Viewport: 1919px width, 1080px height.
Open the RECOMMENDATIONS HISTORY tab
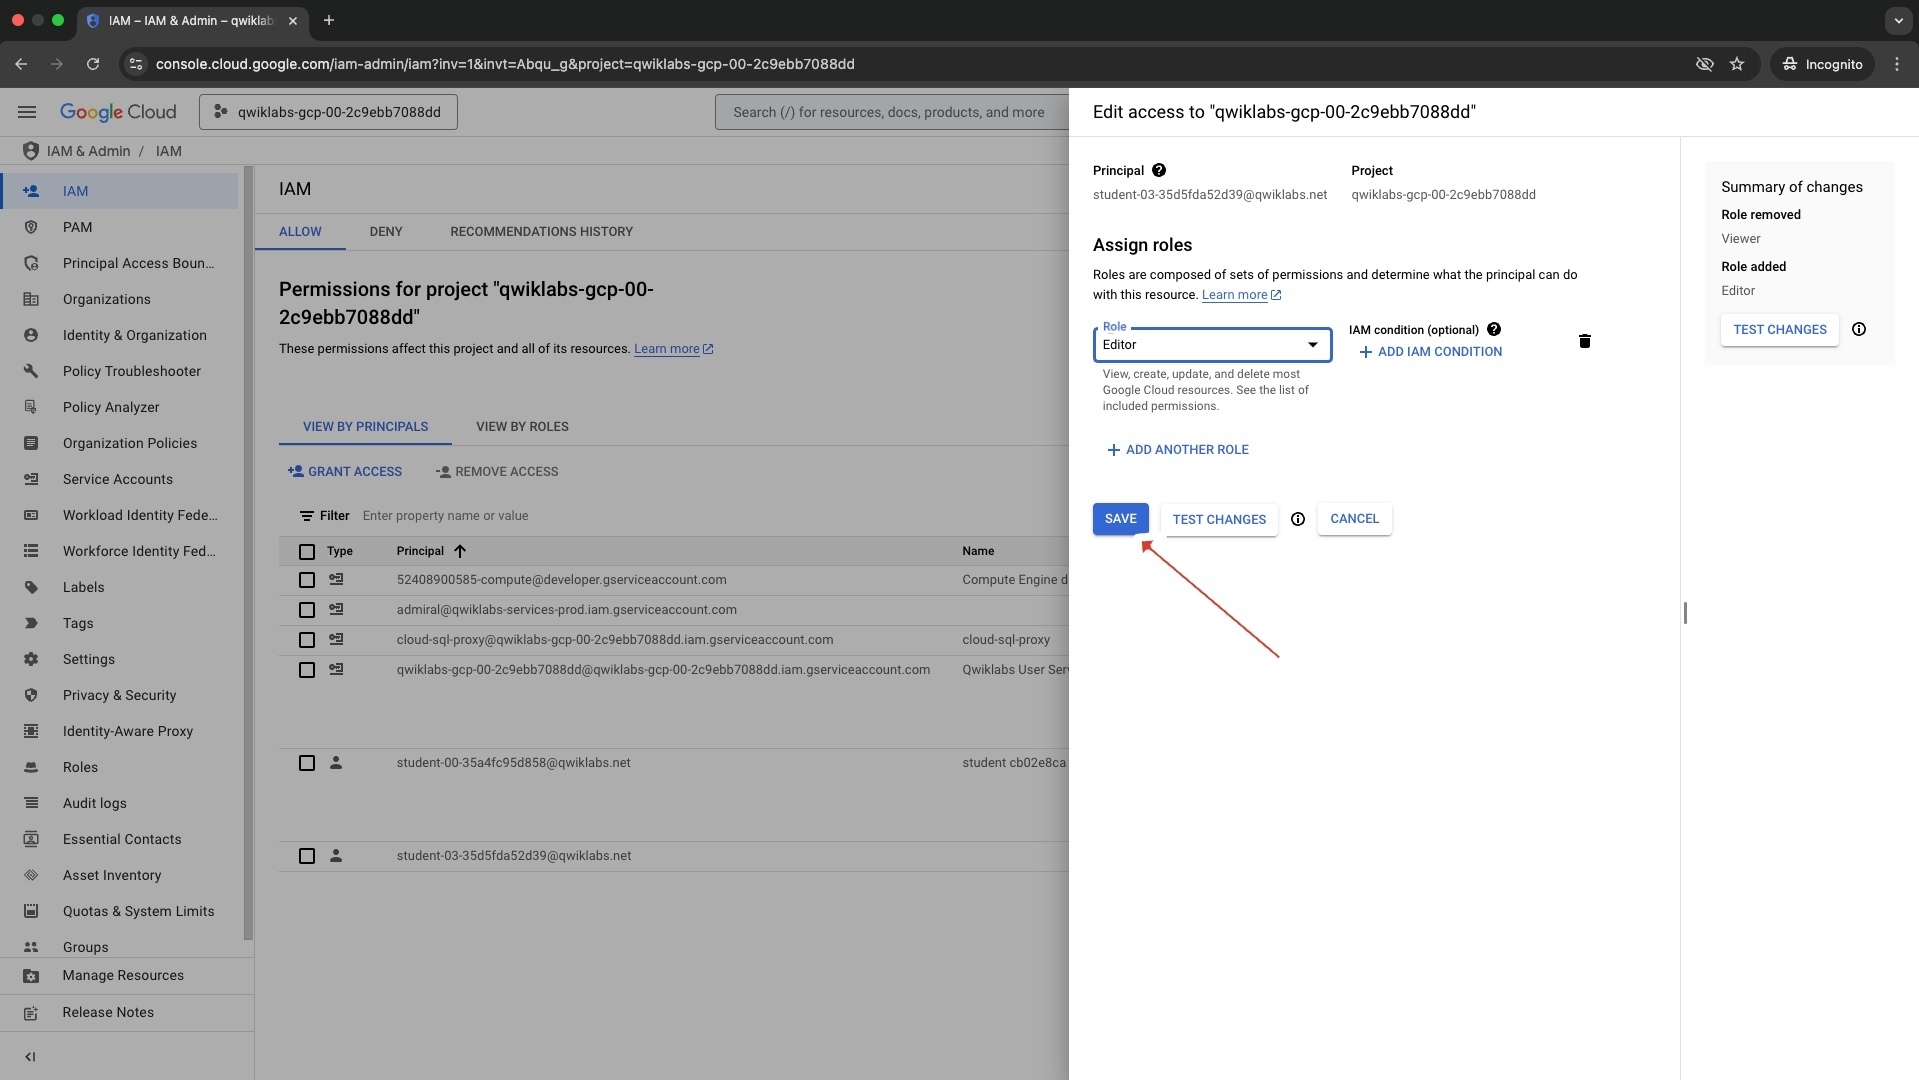coord(541,231)
